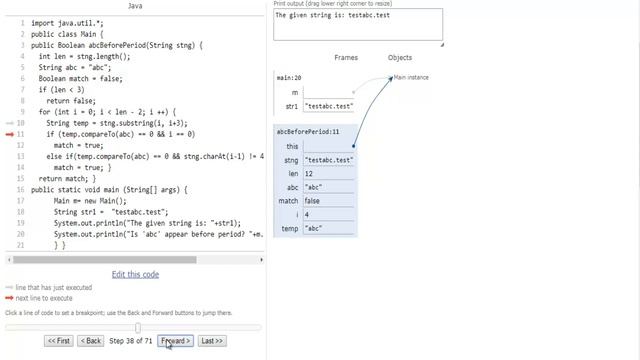
Task: Set breakpoint on line 4 int len
Action: pyautogui.click(x=84, y=56)
